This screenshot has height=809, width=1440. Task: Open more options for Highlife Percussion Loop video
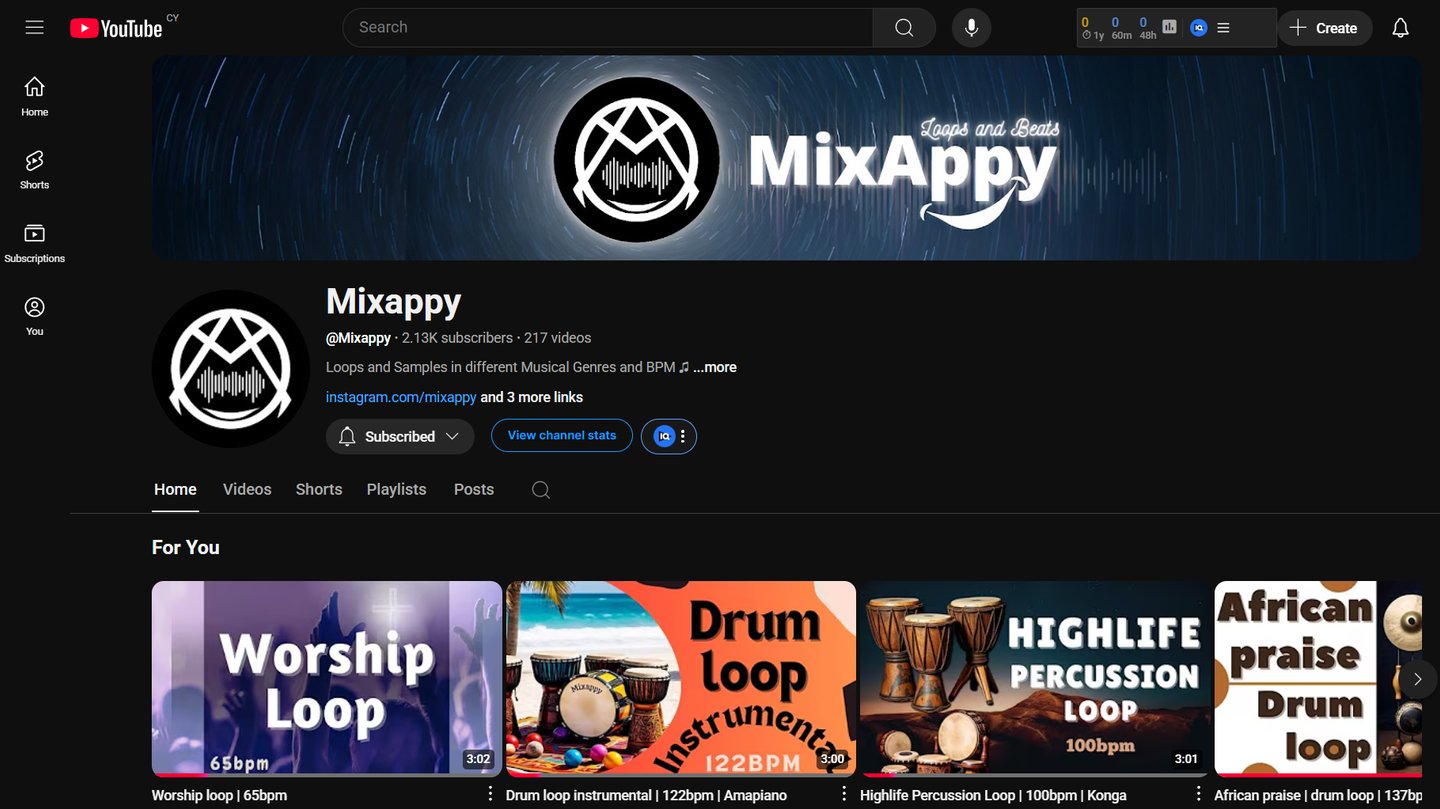(x=1198, y=794)
